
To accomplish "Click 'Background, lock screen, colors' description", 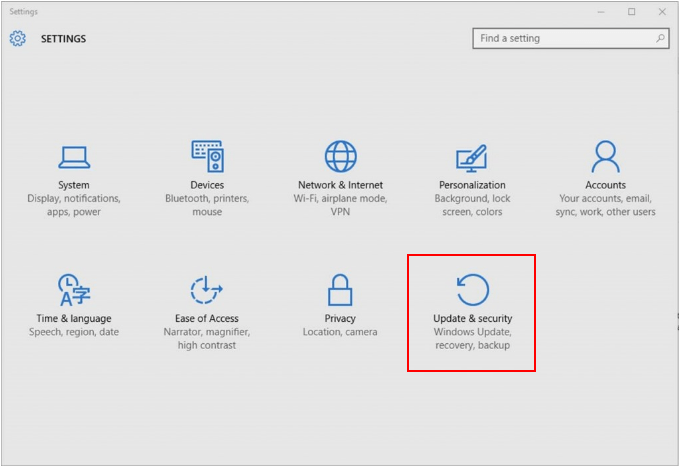I will pos(472,205).
